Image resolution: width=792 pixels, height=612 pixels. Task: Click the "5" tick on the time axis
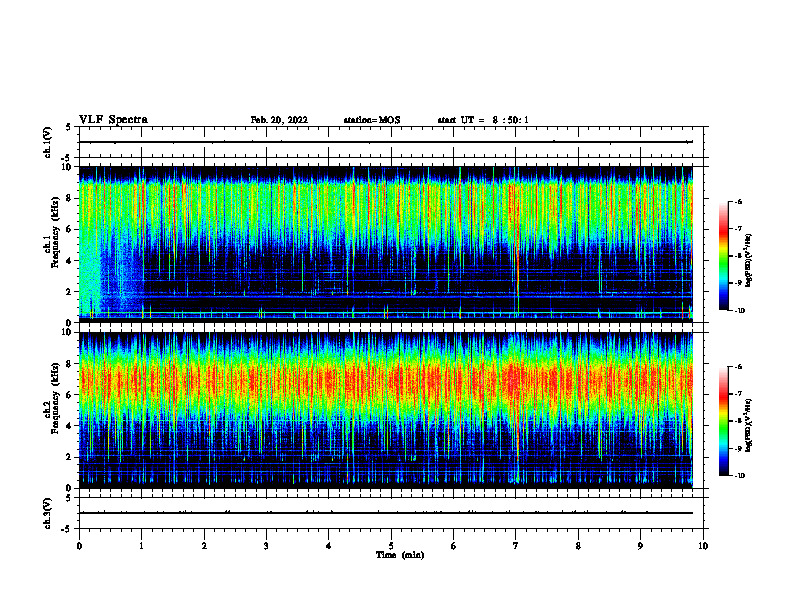391,546
